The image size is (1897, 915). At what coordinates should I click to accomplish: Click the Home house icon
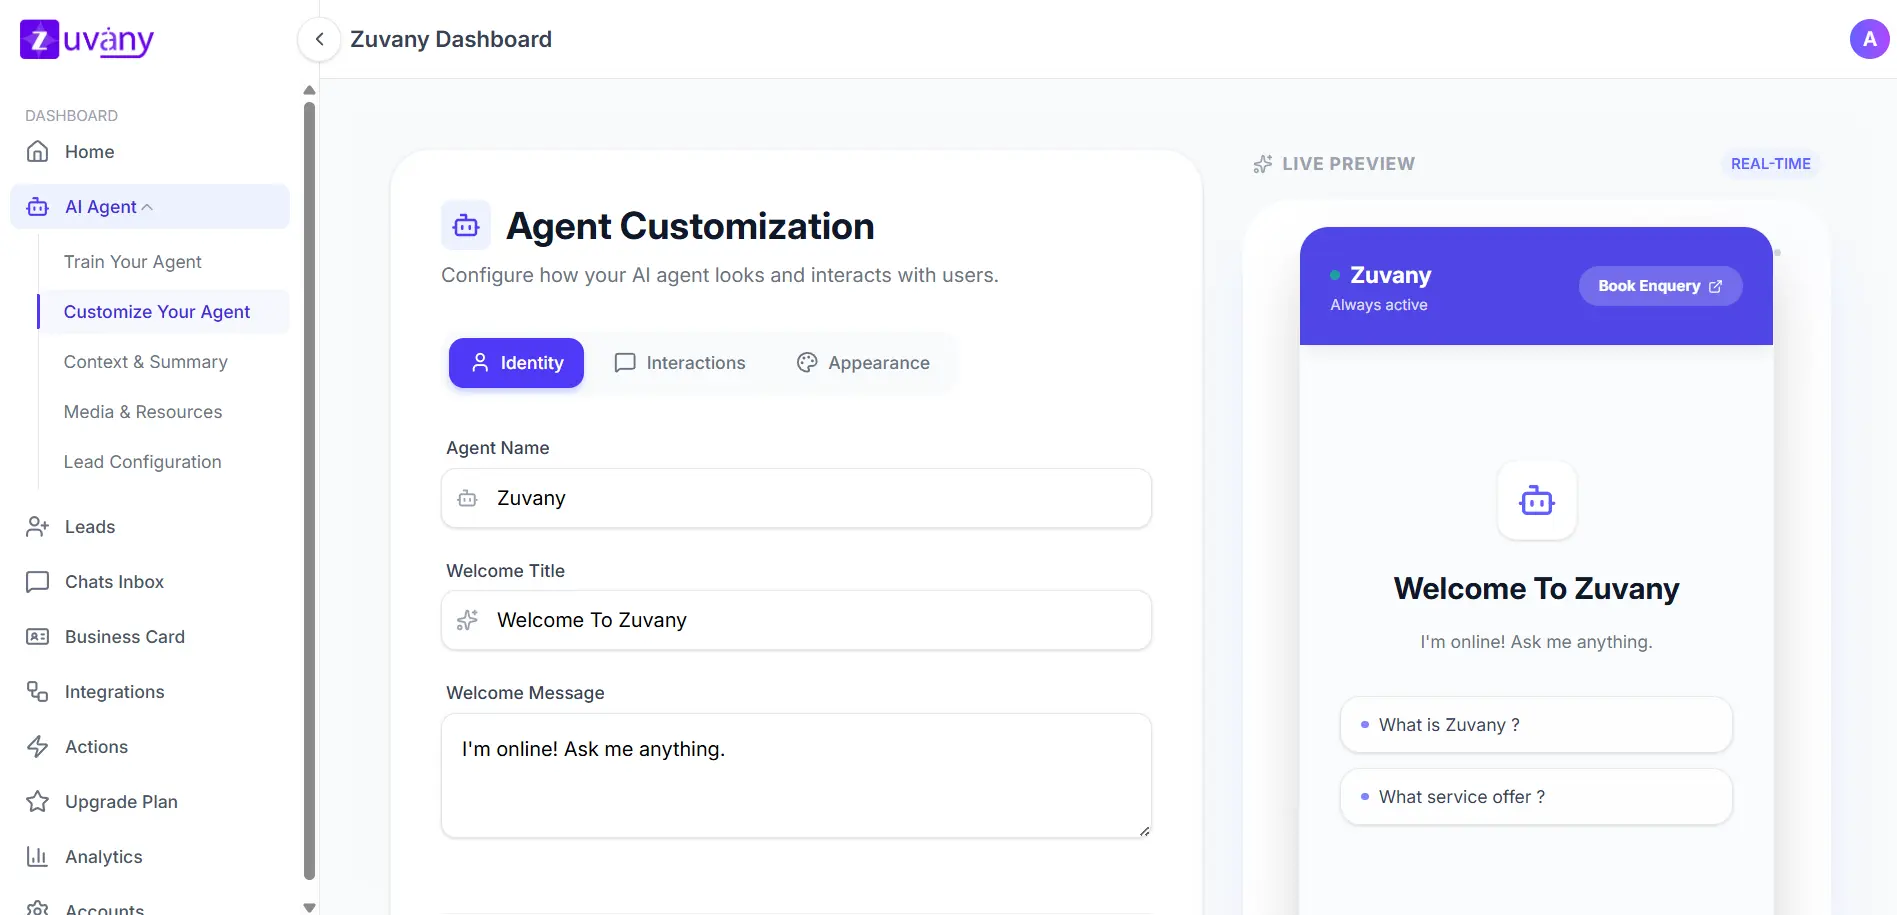[x=37, y=151]
